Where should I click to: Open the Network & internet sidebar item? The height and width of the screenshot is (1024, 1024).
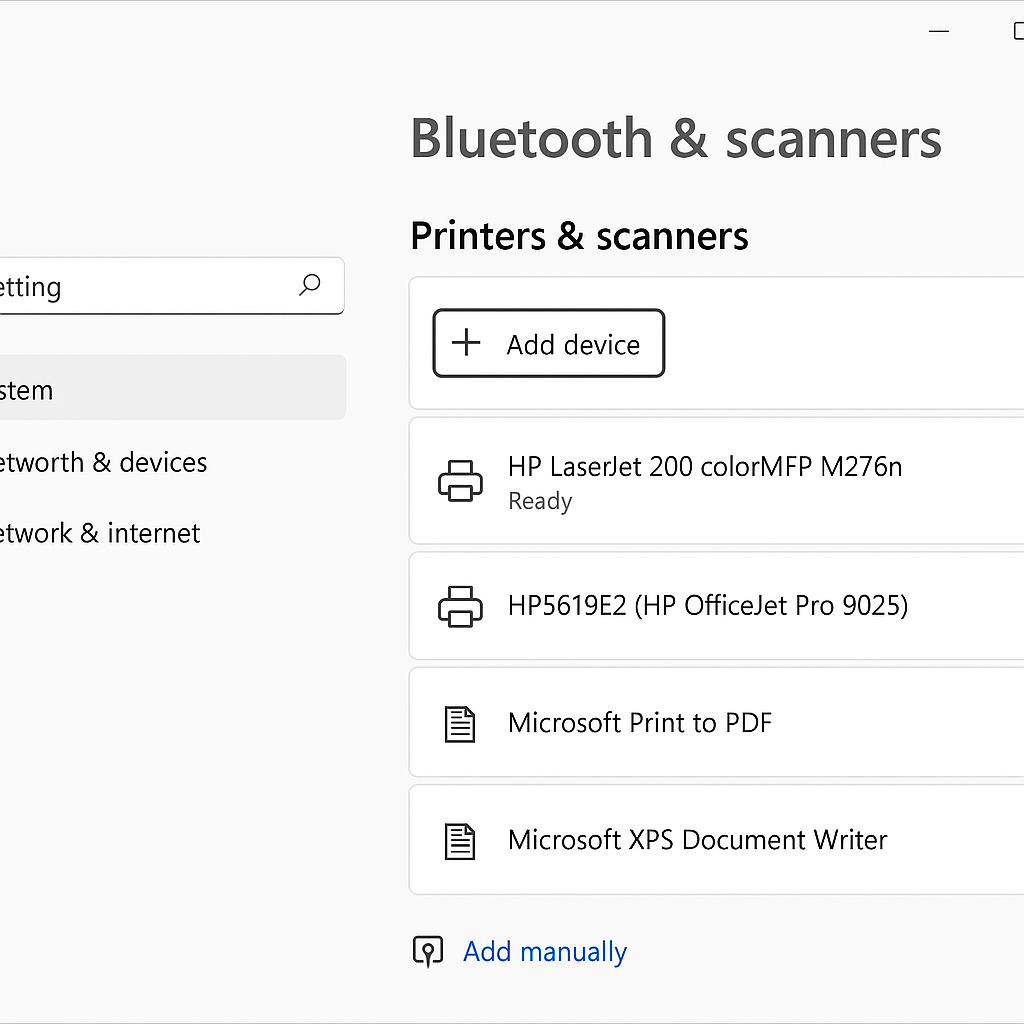[100, 533]
